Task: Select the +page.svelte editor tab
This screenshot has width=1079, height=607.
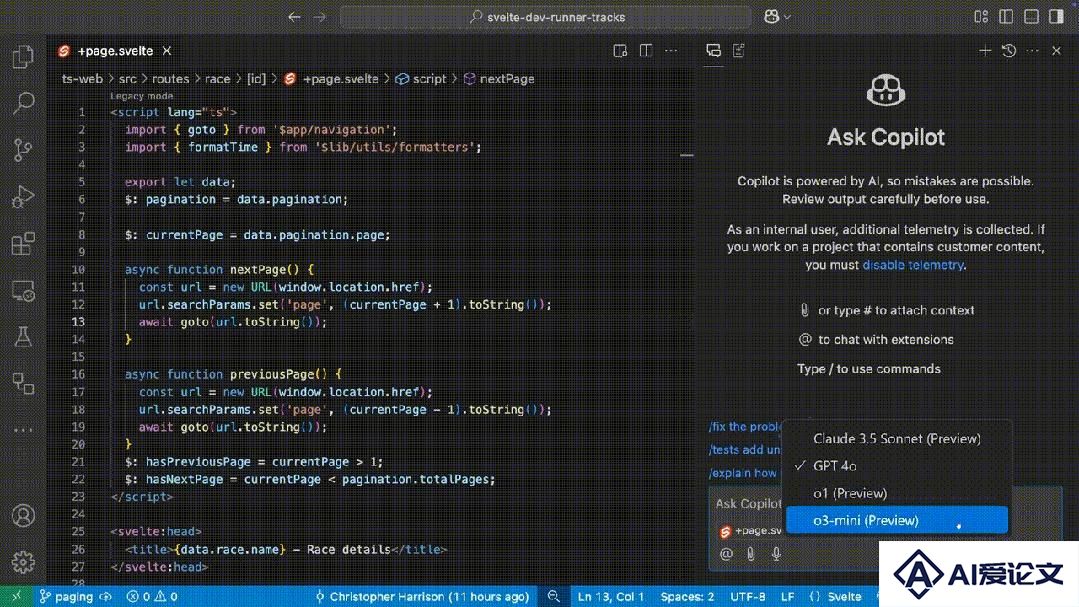Action: (x=114, y=51)
